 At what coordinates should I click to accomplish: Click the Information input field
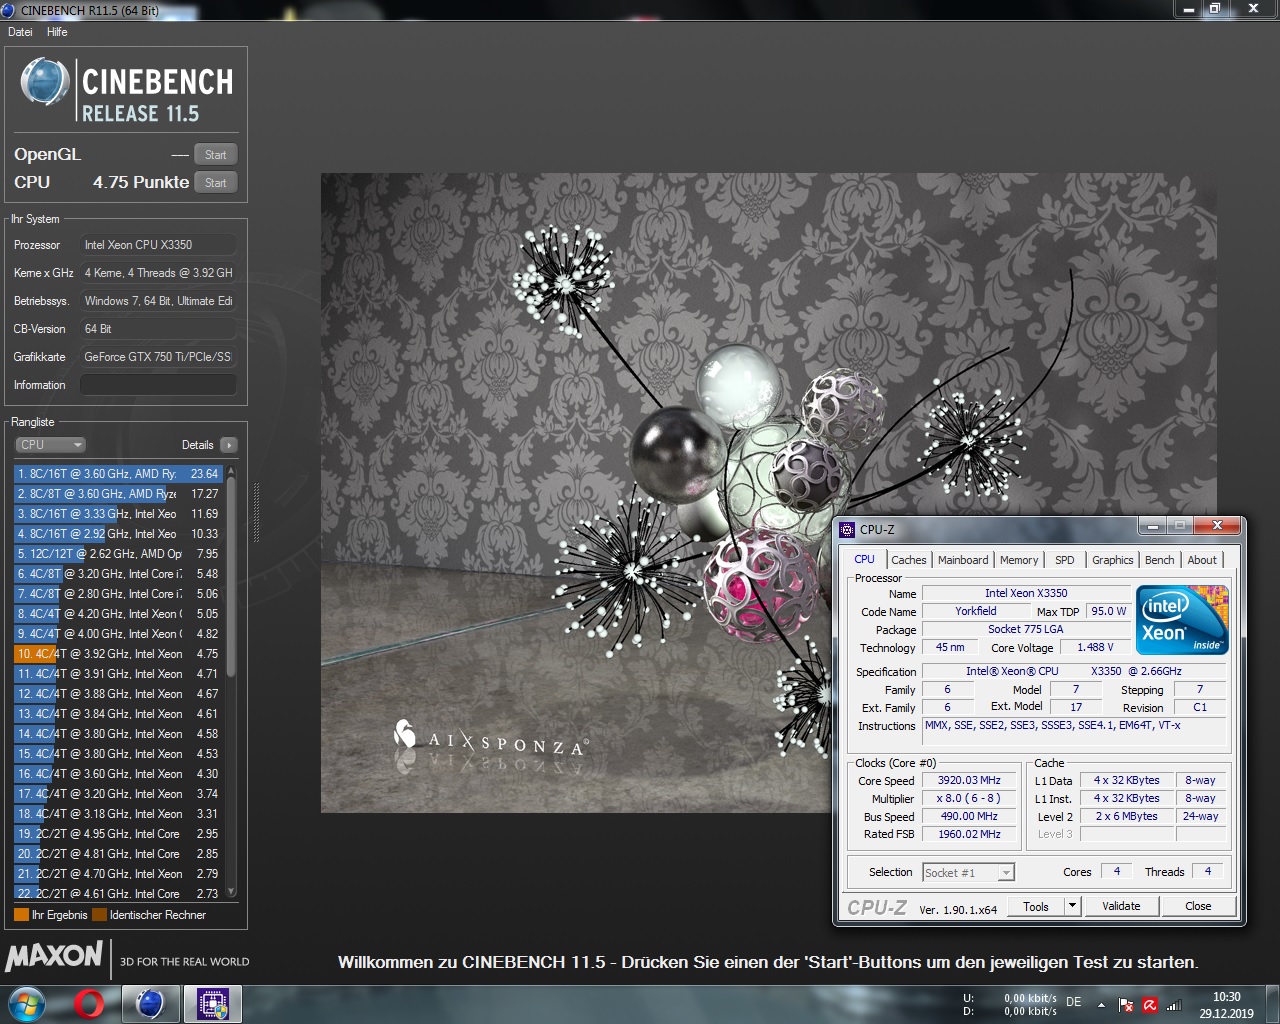coord(158,385)
